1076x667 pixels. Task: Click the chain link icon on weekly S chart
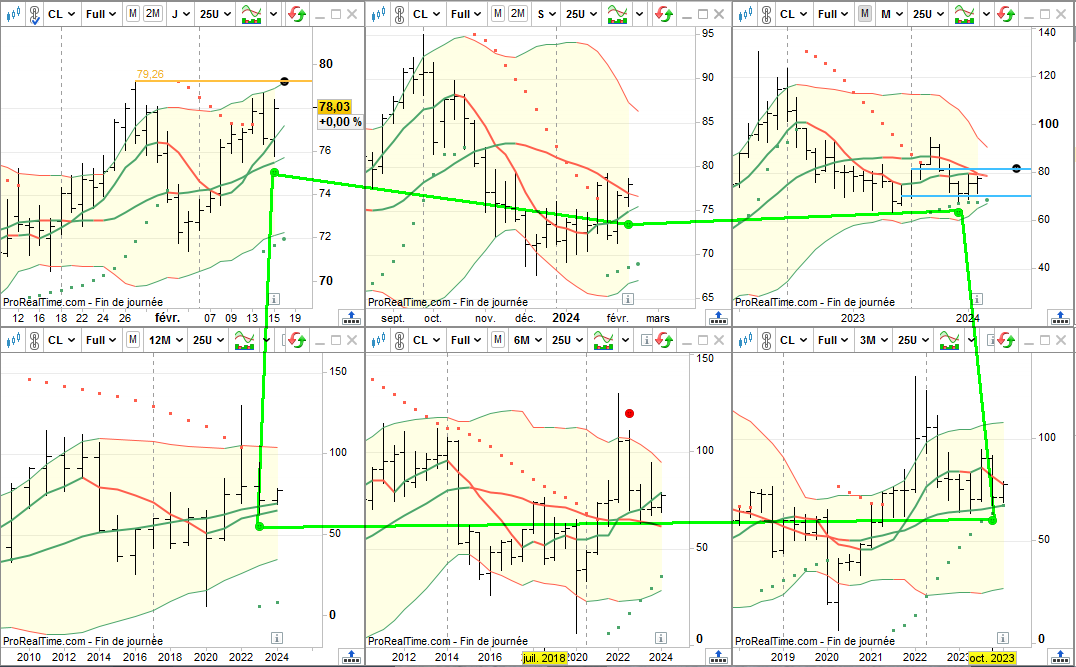pyautogui.click(x=401, y=14)
